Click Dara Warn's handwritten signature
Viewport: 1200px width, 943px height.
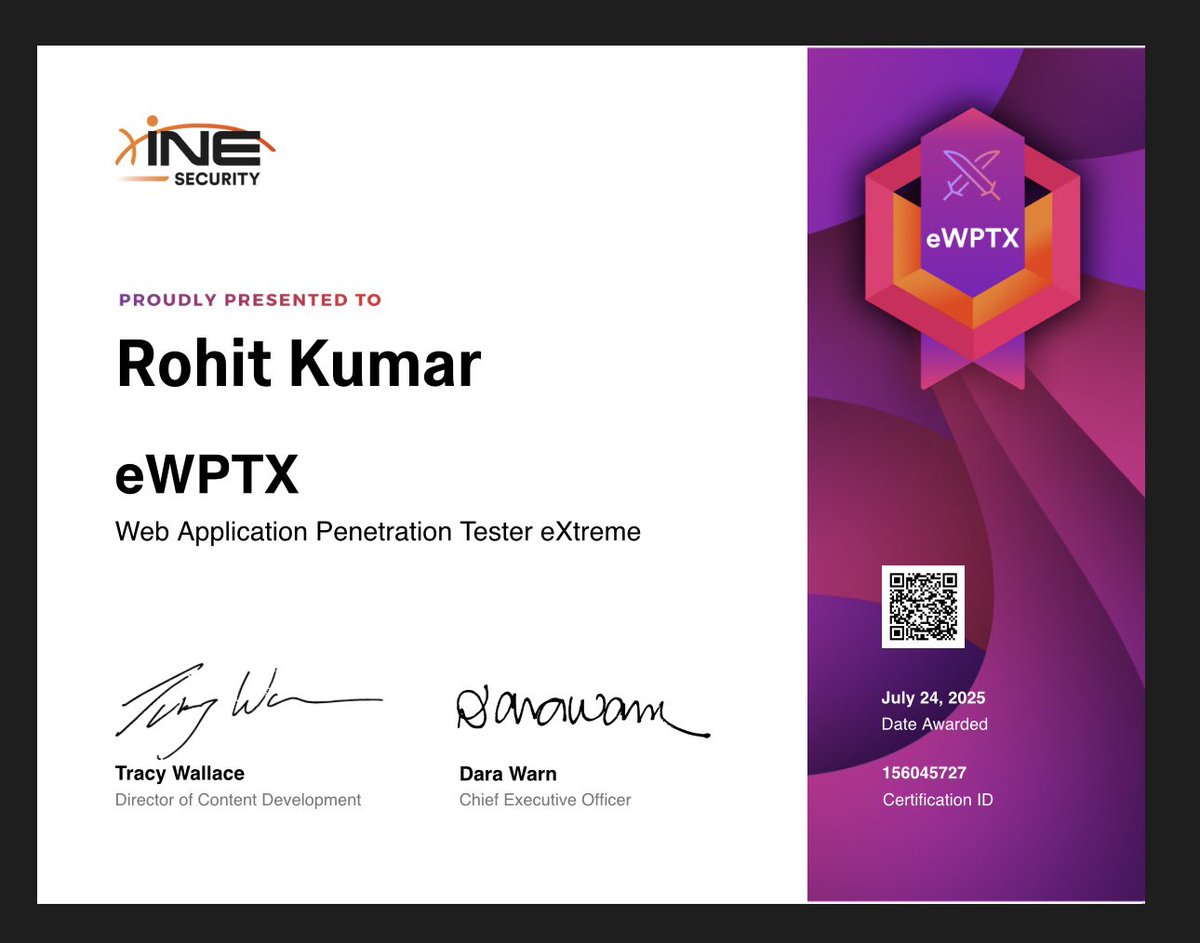click(583, 710)
